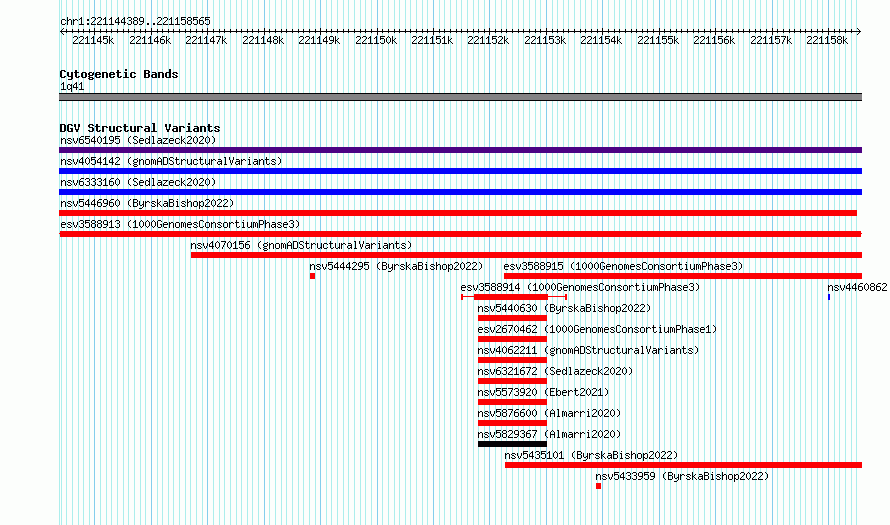
Task: Open the nsv4062211 (gnomADStructuralVariants) label
Action: pos(588,350)
